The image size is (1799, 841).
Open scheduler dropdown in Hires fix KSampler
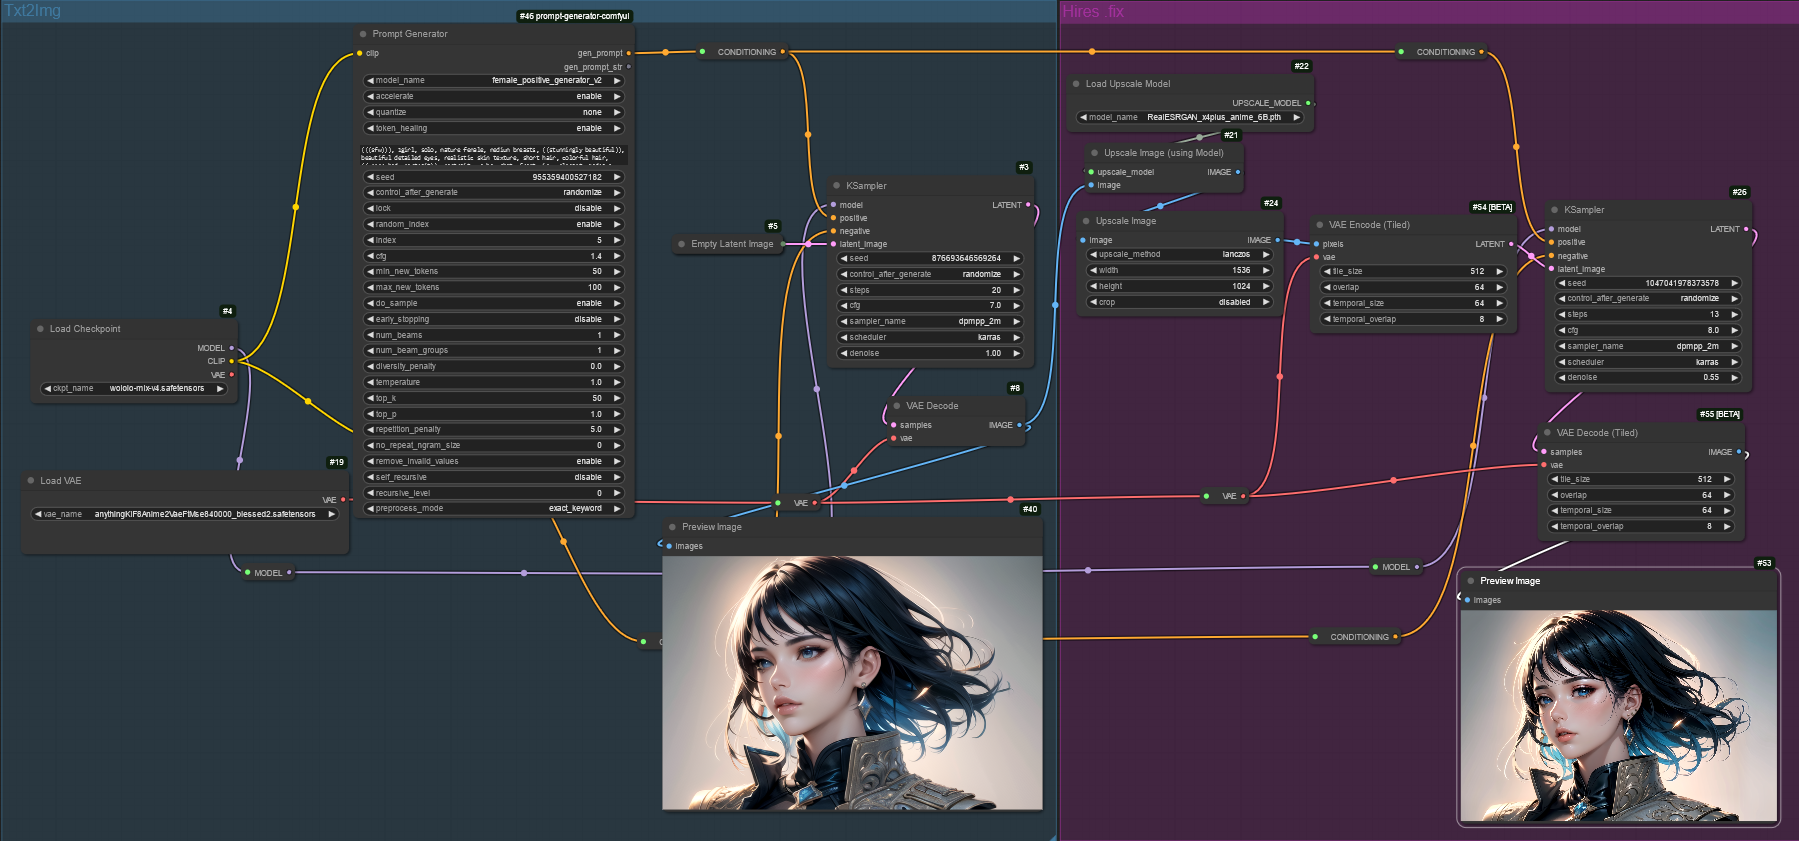tap(1648, 362)
